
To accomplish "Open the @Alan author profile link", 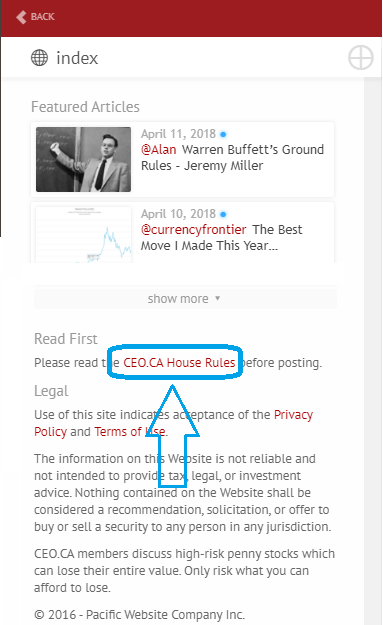I will click(159, 150).
